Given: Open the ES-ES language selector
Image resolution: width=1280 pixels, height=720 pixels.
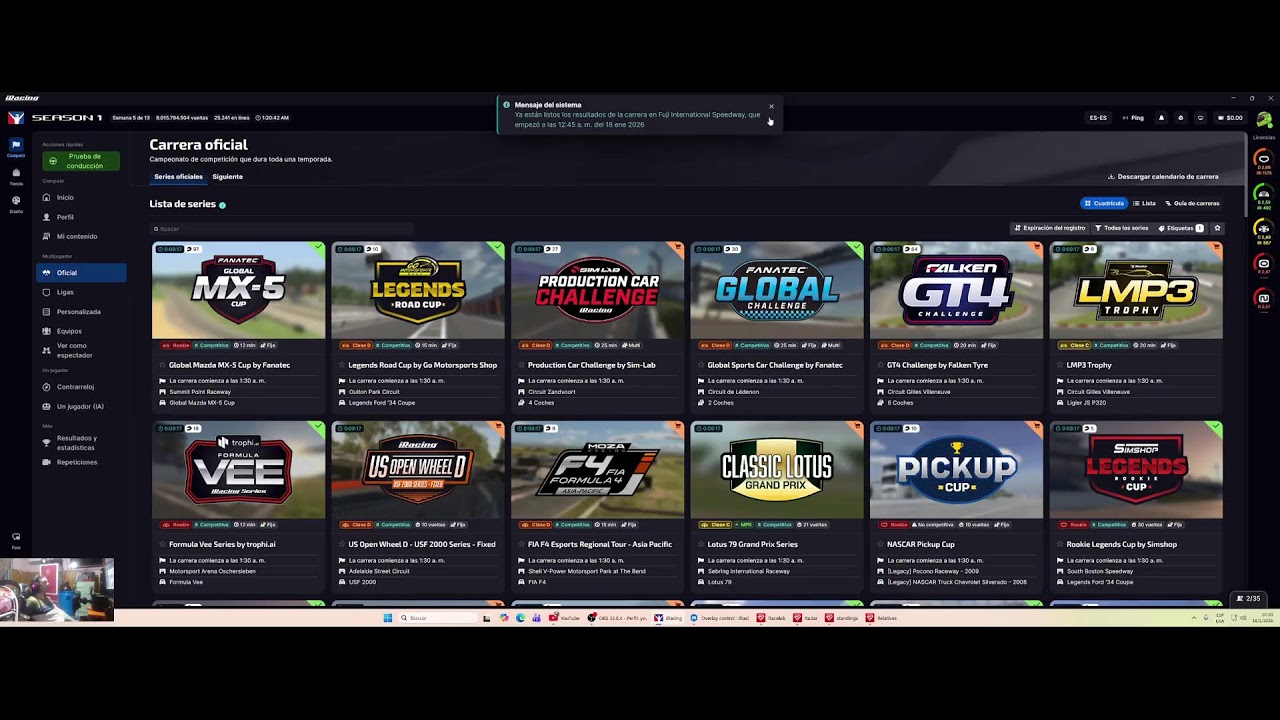Looking at the screenshot, I should click(x=1098, y=118).
